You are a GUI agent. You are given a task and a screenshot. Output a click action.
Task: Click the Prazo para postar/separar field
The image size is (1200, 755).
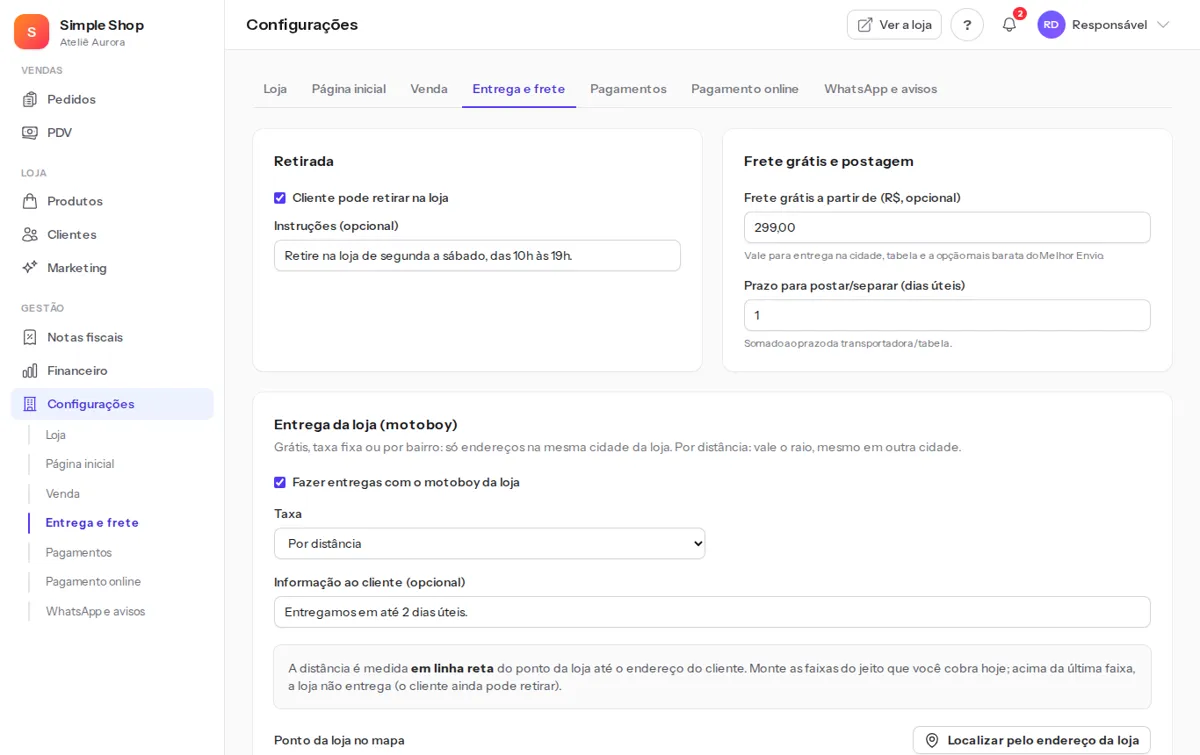pyautogui.click(x=947, y=315)
